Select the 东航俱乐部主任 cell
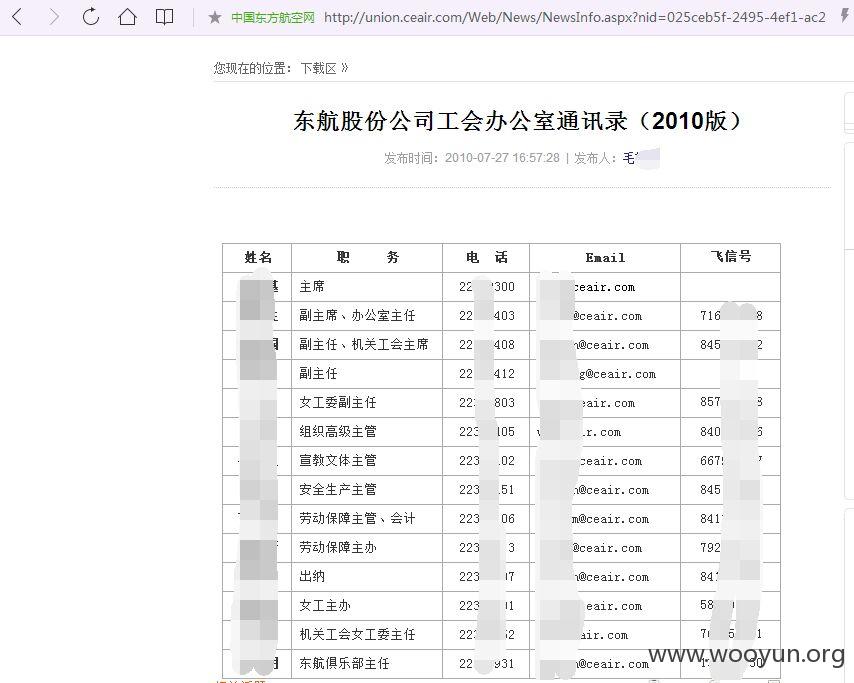The image size is (854, 683). [x=367, y=663]
